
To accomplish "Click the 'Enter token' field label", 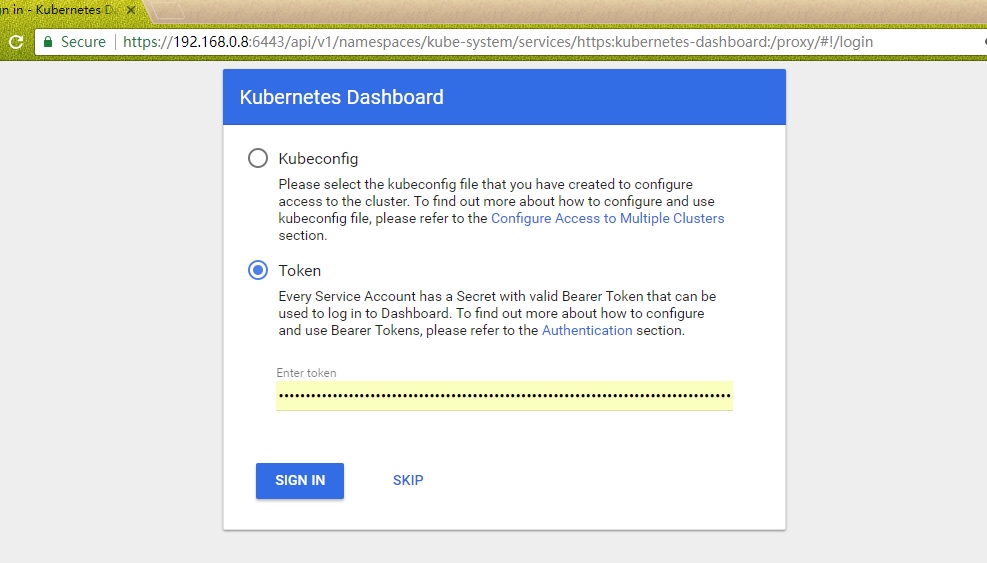I will click(x=306, y=373).
